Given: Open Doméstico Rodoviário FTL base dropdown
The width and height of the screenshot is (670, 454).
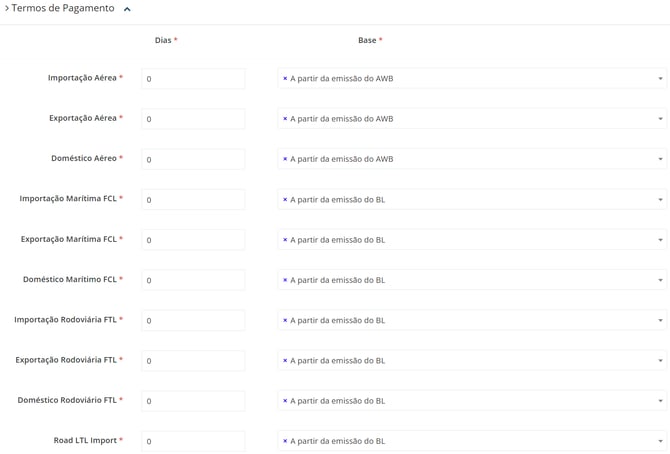Looking at the screenshot, I should (660, 401).
